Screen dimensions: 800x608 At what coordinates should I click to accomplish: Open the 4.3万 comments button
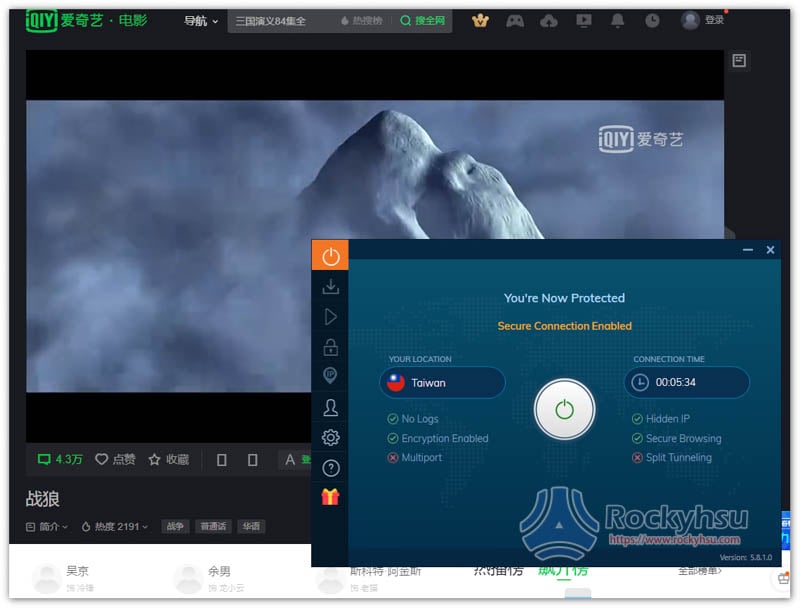click(60, 460)
